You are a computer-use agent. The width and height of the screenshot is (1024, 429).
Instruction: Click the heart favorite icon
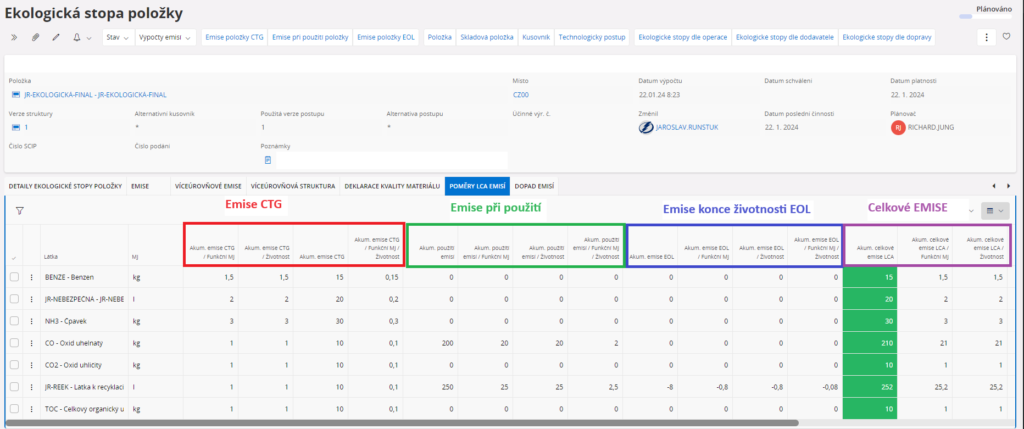point(1006,37)
